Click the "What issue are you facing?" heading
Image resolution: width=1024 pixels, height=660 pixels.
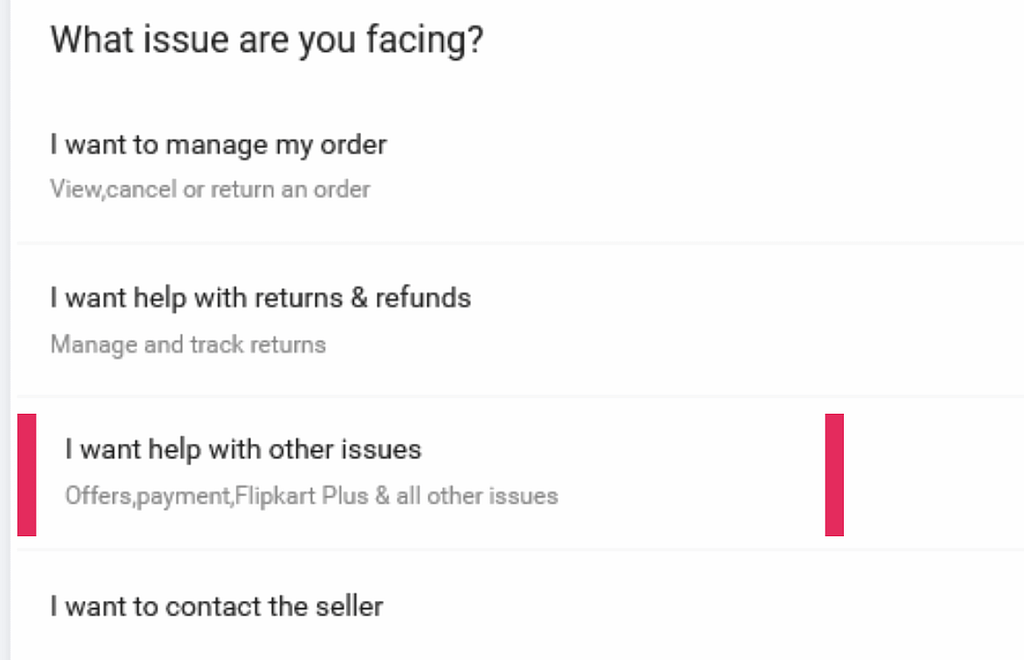click(266, 40)
